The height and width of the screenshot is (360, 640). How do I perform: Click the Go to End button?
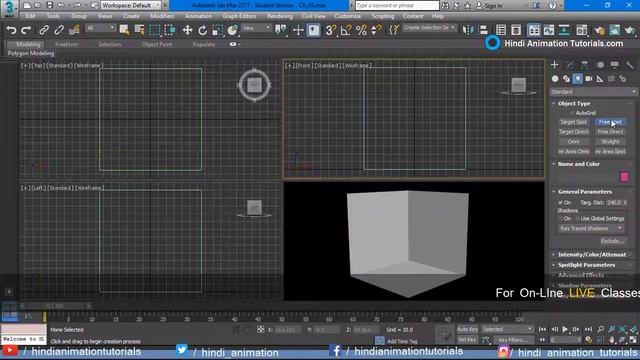588,329
